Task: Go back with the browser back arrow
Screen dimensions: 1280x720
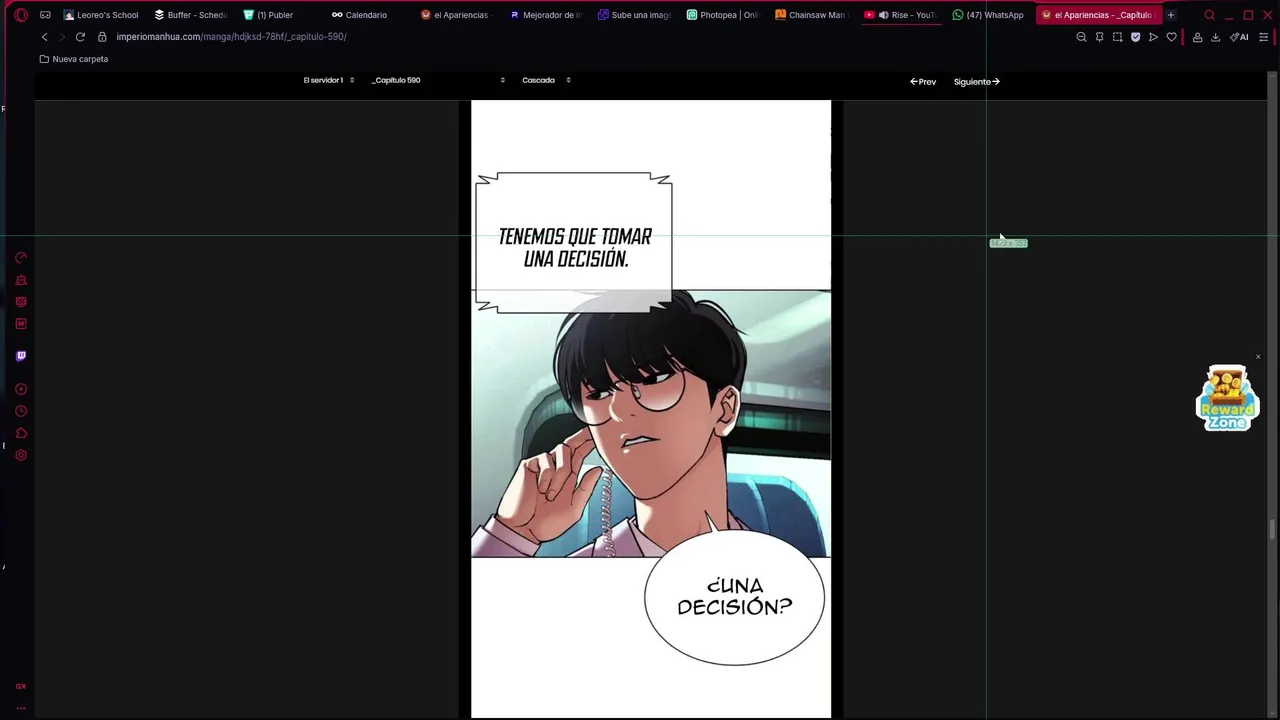Action: coord(44,37)
